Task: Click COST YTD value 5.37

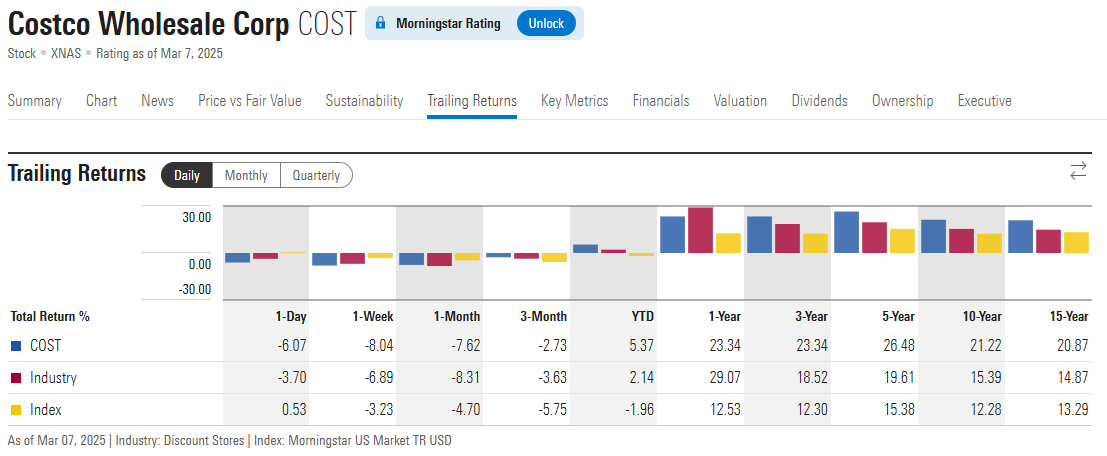Action: click(641, 346)
